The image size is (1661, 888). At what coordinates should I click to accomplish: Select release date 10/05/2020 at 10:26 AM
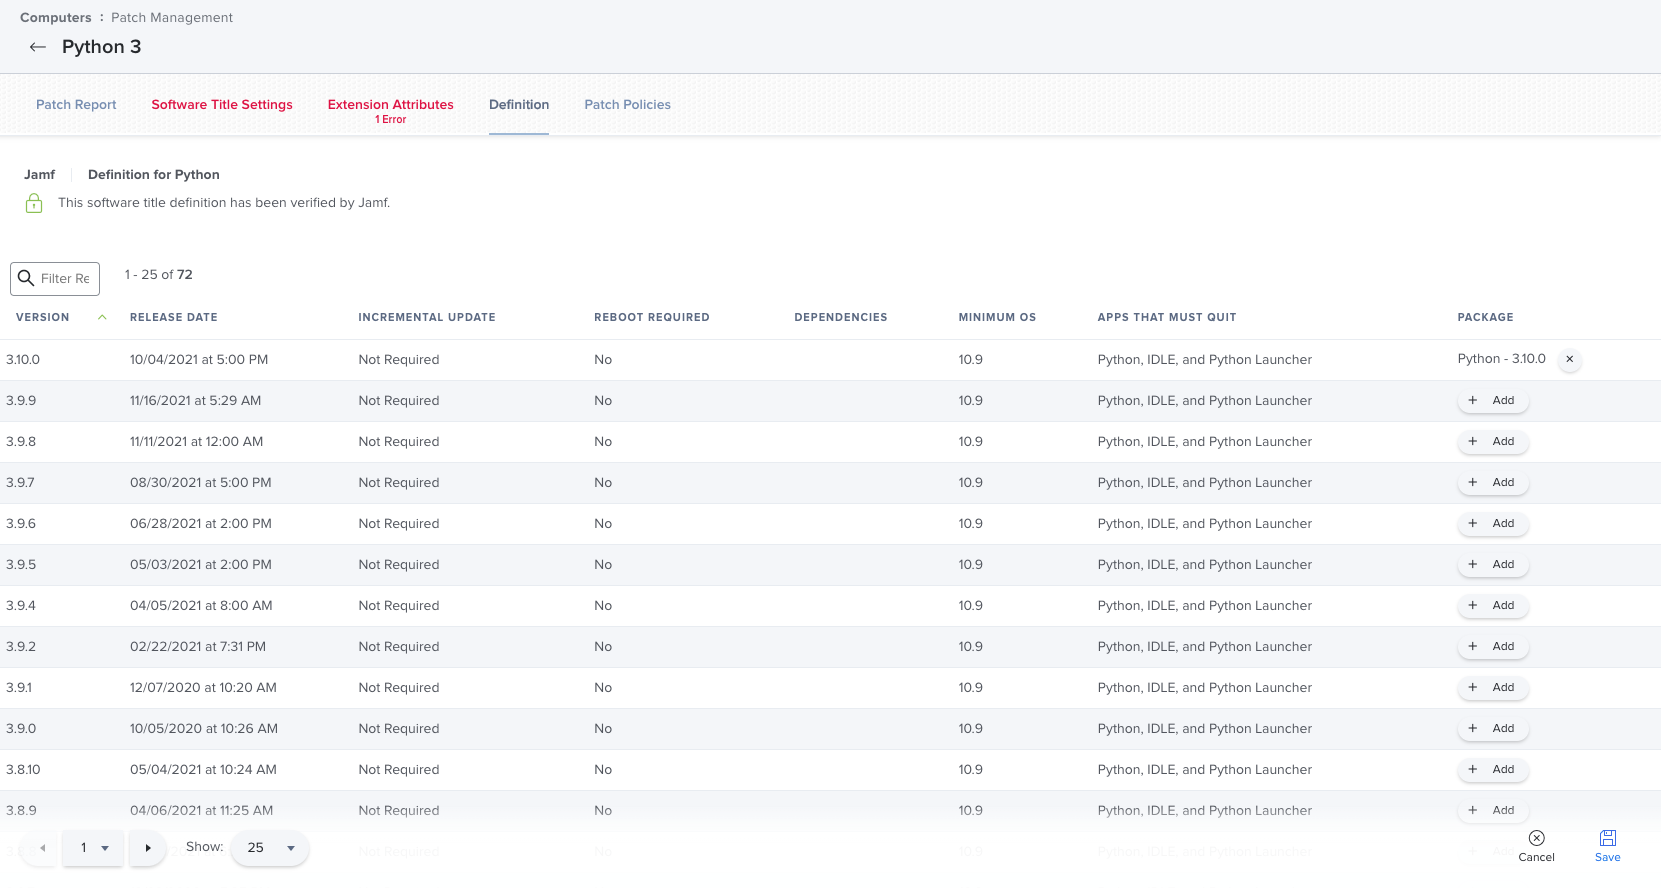[204, 728]
